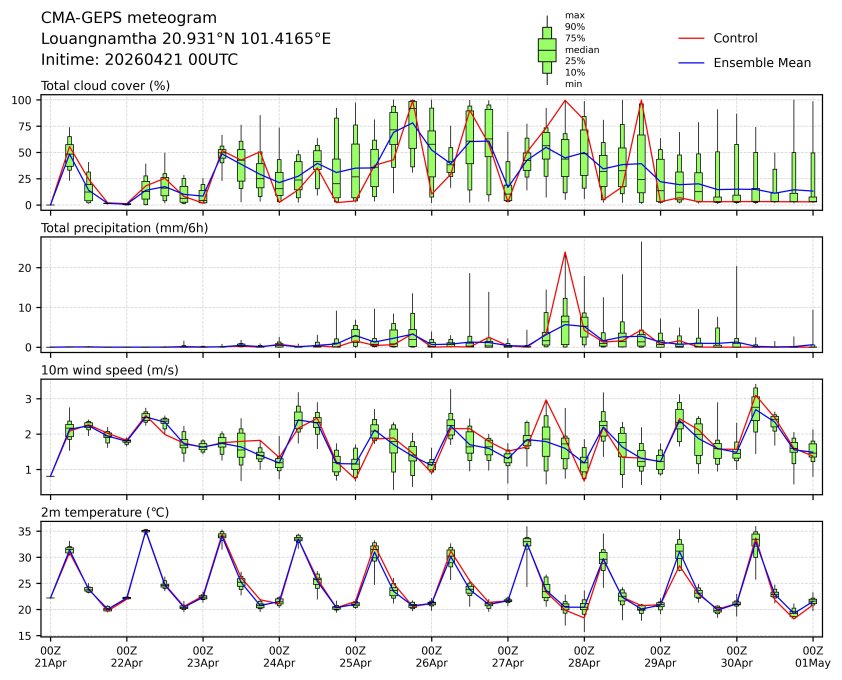842x680 pixels.
Task: Click the '00Z 01May' x-axis label
Action: [813, 656]
